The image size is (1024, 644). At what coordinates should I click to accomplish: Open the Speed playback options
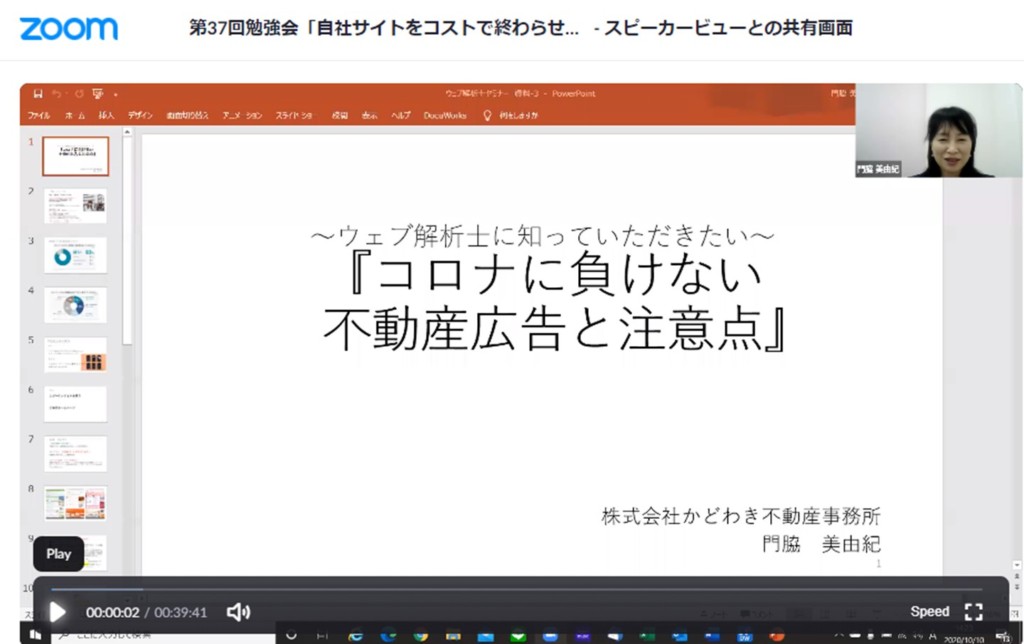click(929, 611)
